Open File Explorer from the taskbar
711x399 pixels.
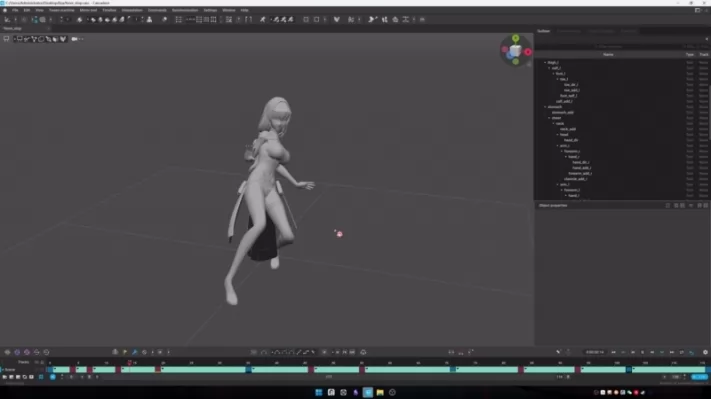pyautogui.click(x=380, y=392)
